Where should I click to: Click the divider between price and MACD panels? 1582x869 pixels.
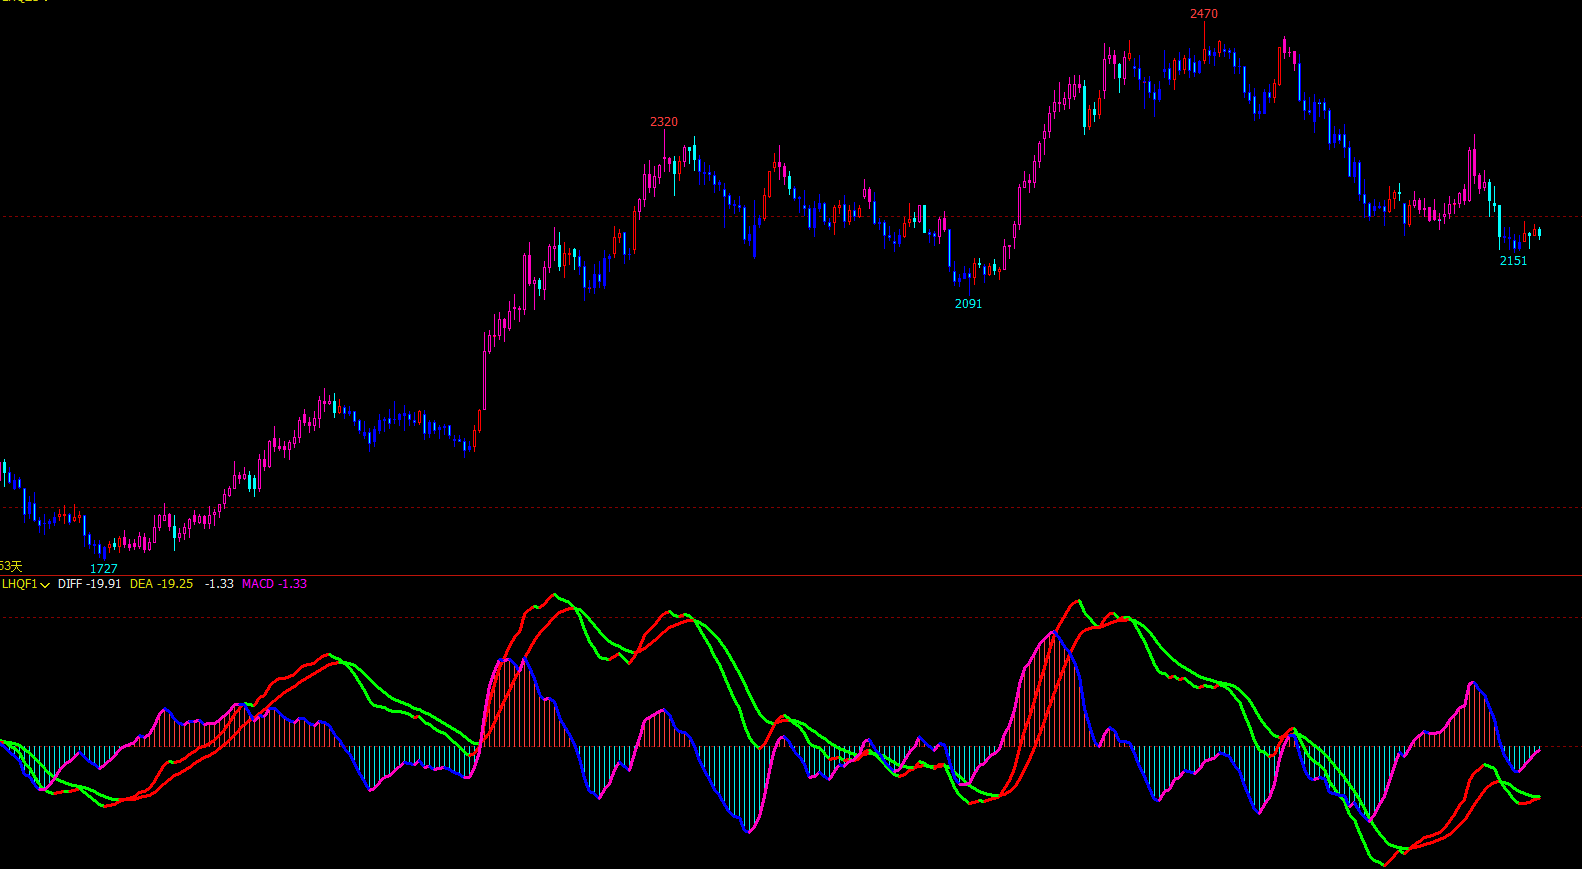[790, 575]
